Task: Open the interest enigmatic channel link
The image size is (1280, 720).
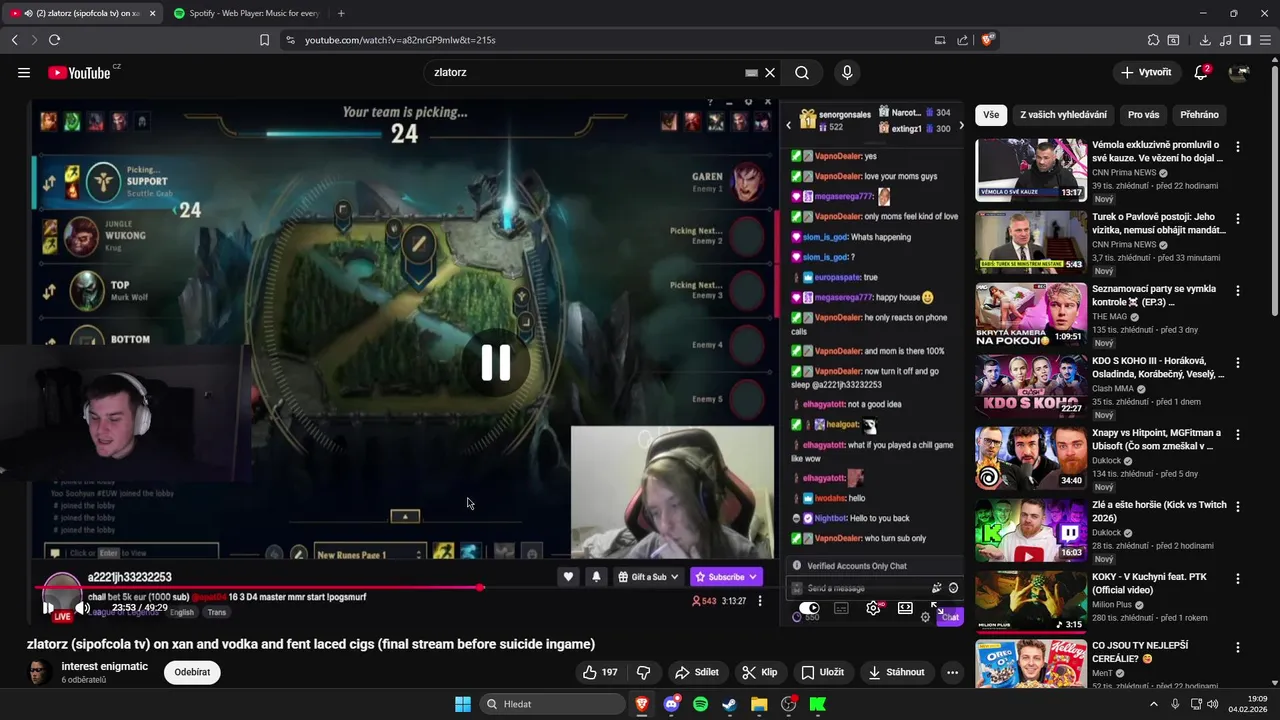Action: (x=104, y=666)
